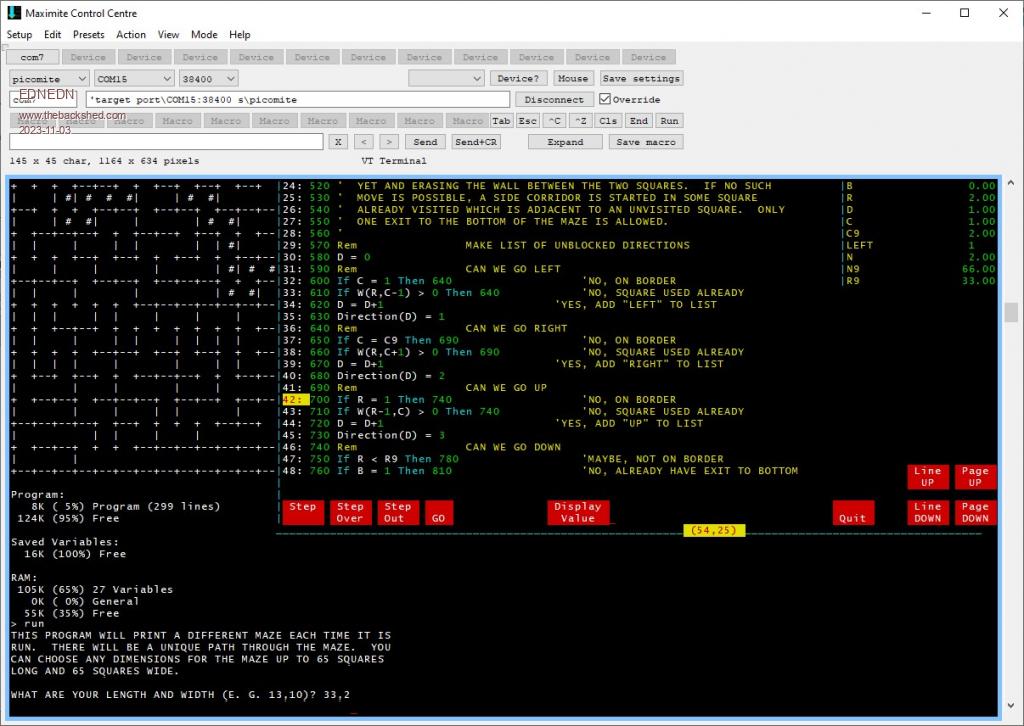Toggle the Override checkbox
The image size is (1024, 726).
pos(605,100)
